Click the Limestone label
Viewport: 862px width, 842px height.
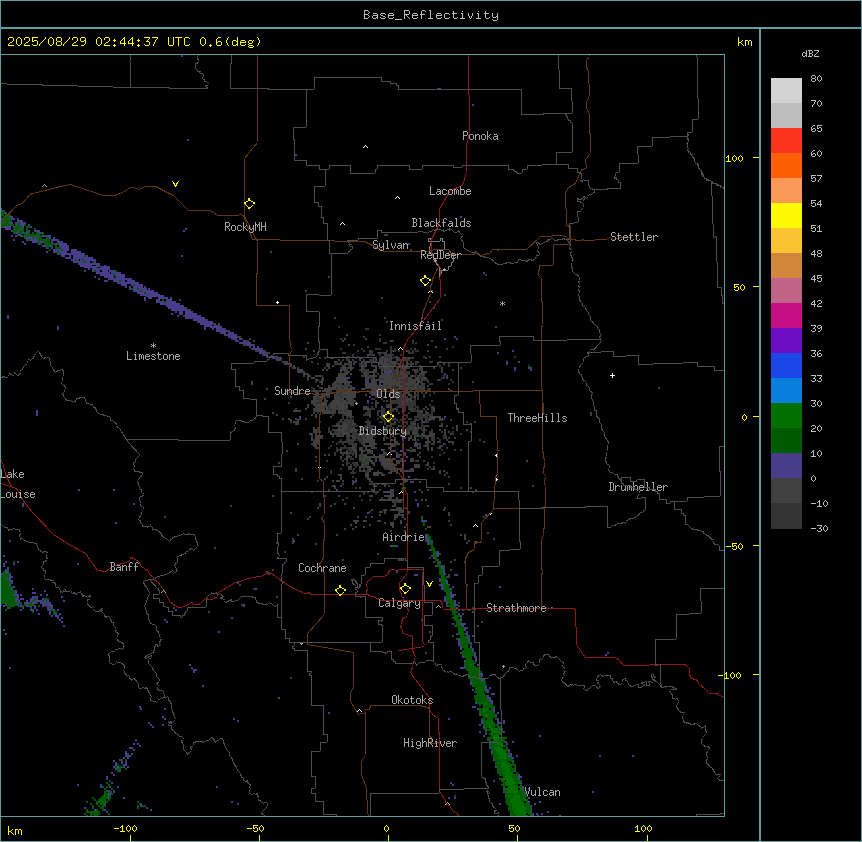pyautogui.click(x=153, y=356)
